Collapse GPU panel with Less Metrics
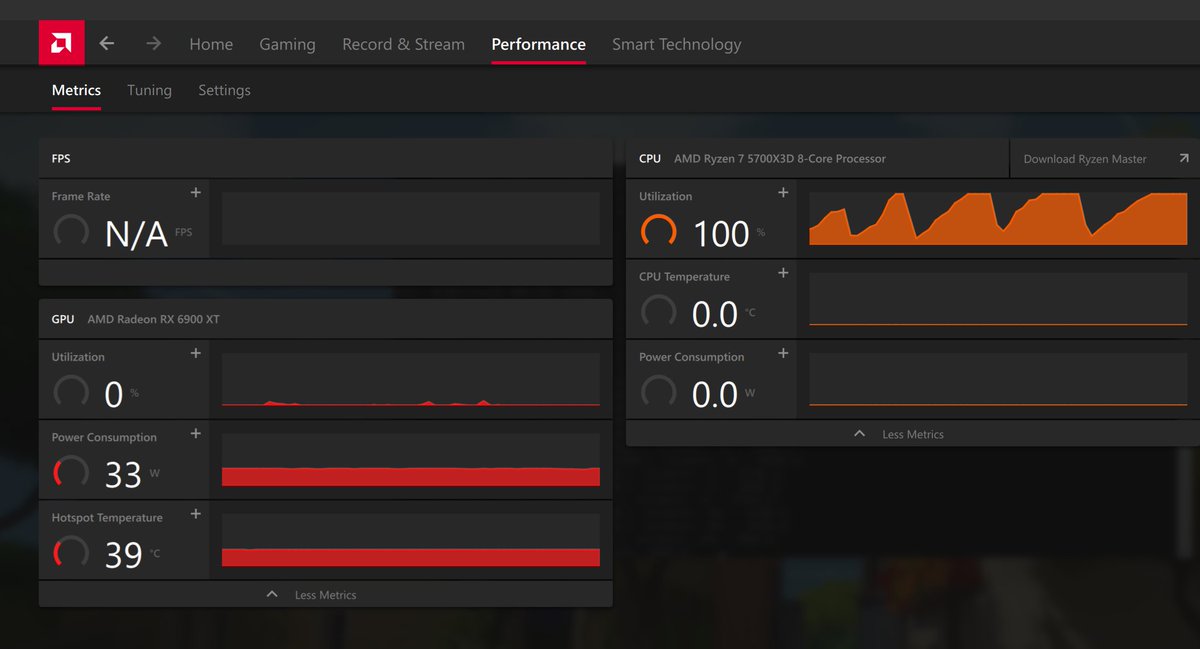The height and width of the screenshot is (649, 1200). pyautogui.click(x=325, y=594)
